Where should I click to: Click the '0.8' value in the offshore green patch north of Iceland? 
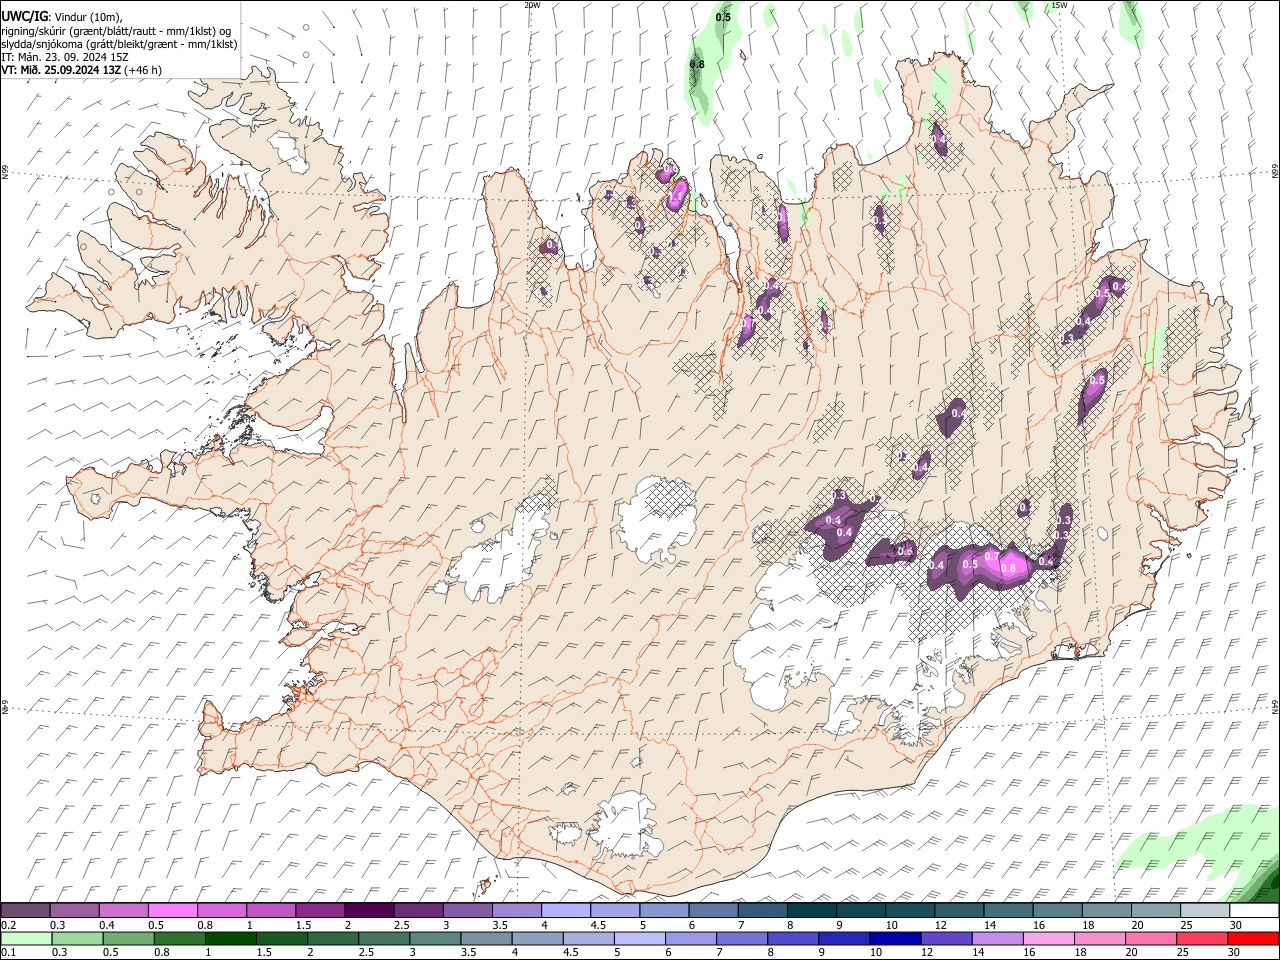coord(698,65)
